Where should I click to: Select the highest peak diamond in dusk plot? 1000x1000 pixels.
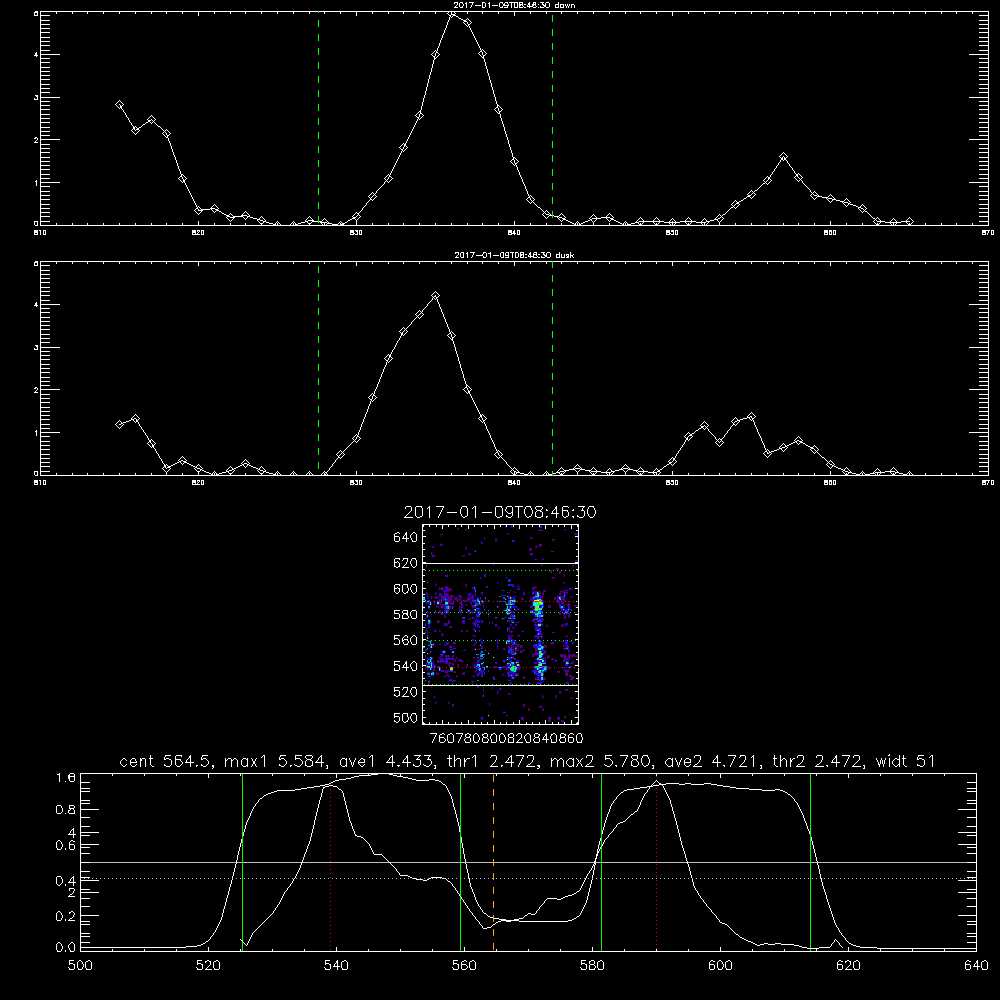(x=436, y=296)
